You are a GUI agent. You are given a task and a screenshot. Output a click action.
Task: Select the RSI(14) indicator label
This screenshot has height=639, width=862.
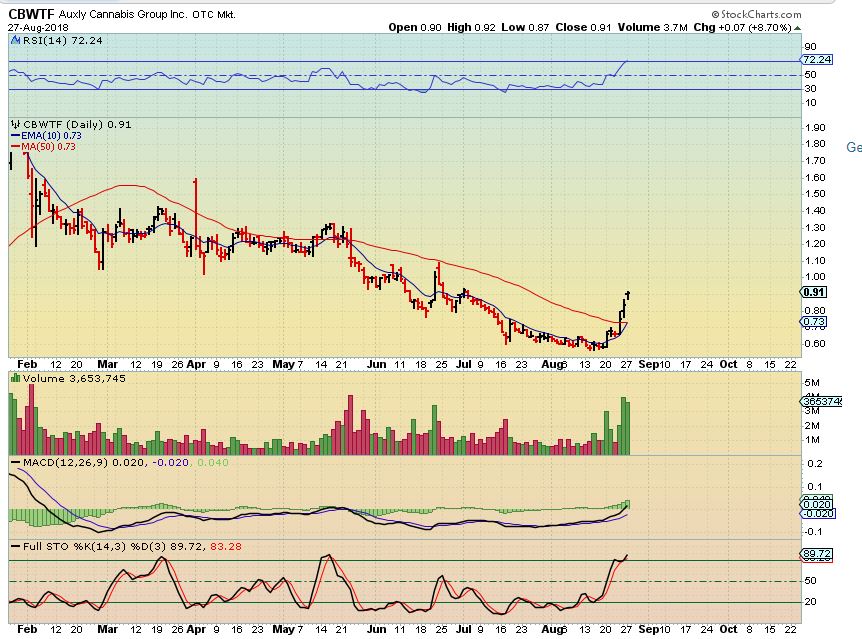45,39
